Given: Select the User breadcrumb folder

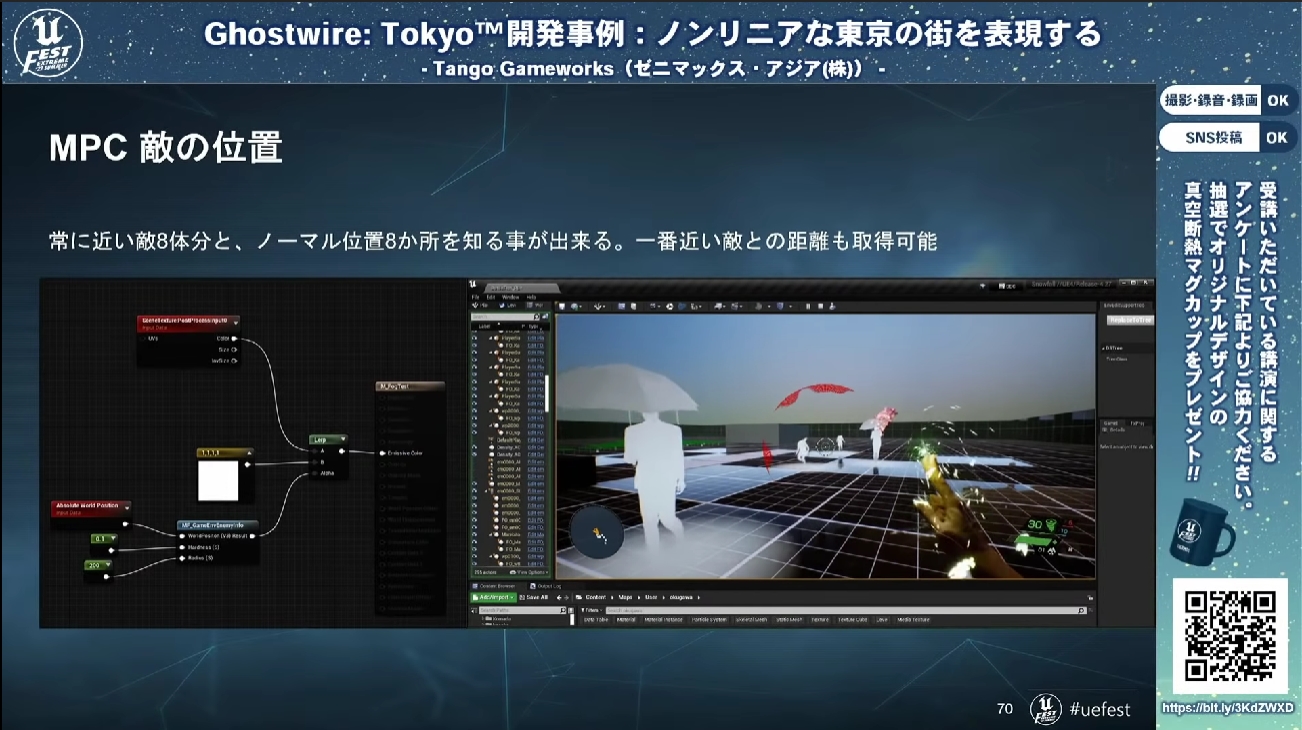Looking at the screenshot, I should (x=651, y=597).
